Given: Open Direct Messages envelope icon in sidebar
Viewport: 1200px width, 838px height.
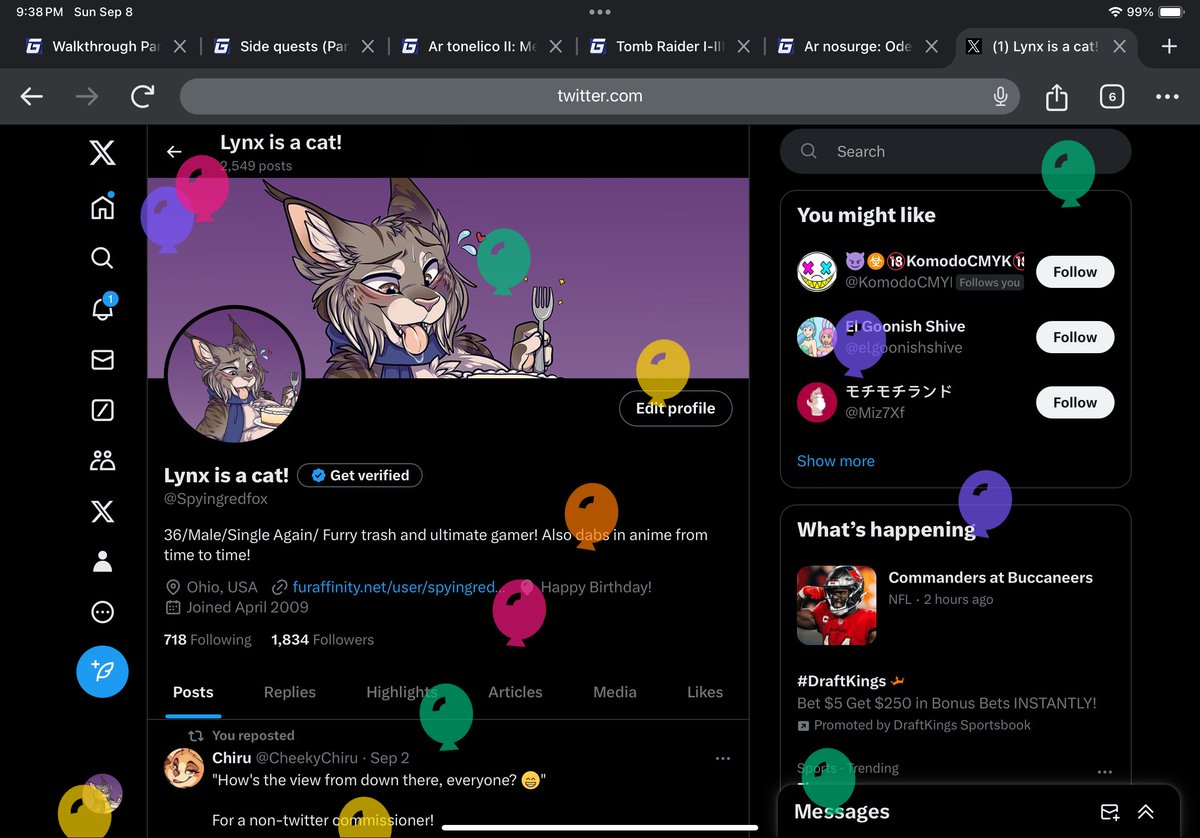Looking at the screenshot, I should [102, 359].
